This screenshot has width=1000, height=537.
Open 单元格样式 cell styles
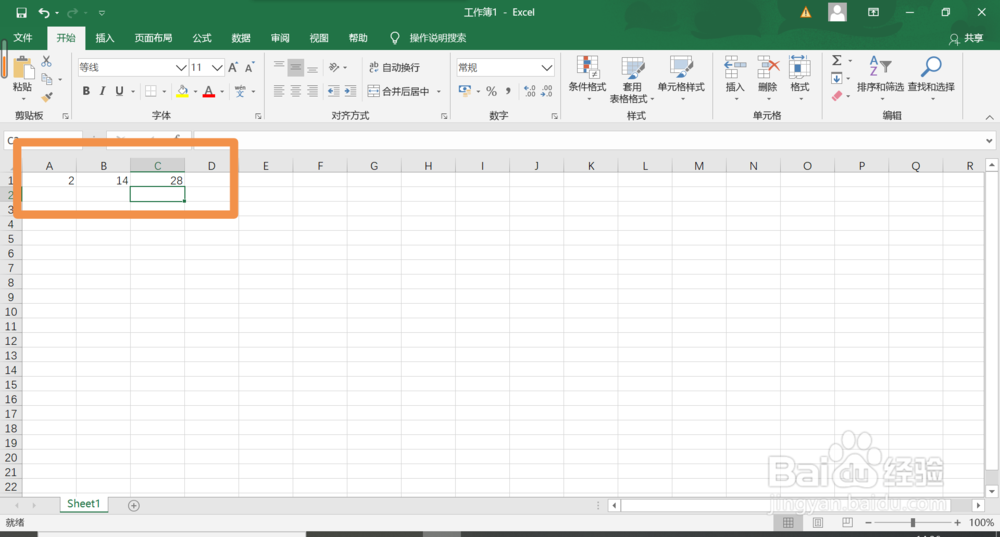coord(681,78)
